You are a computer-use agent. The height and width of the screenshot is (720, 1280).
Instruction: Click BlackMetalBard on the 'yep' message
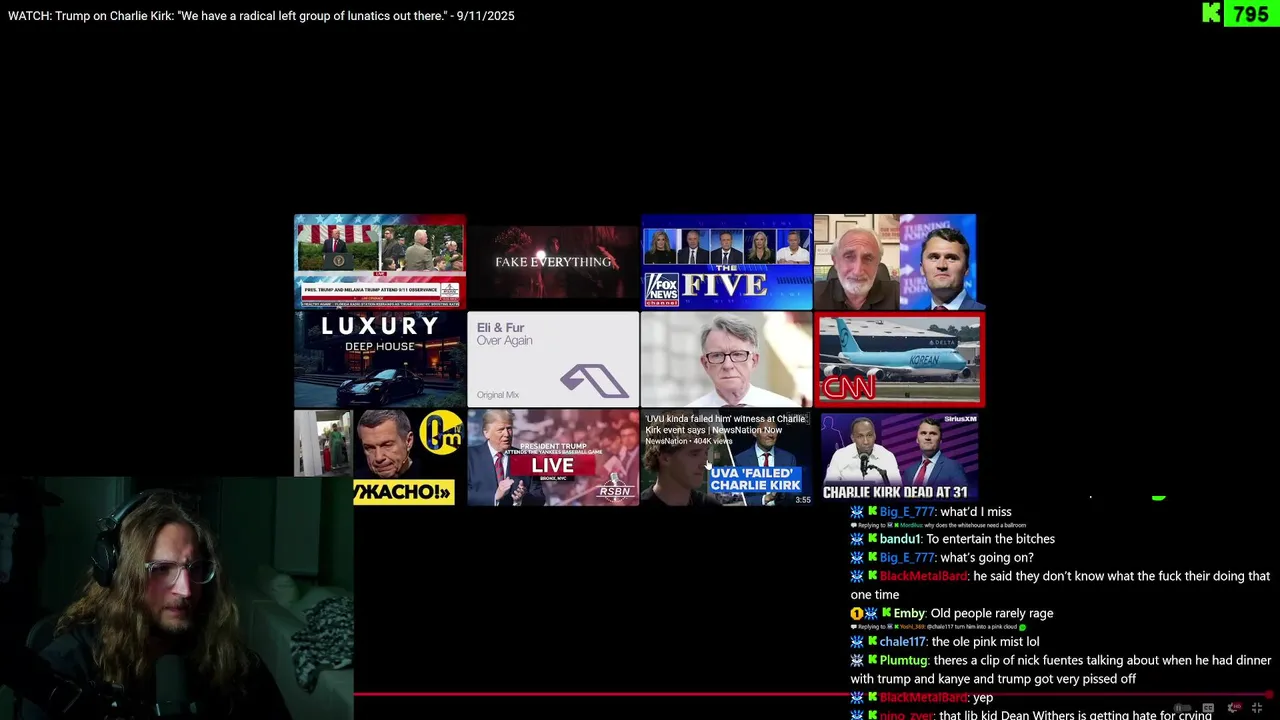tap(924, 698)
